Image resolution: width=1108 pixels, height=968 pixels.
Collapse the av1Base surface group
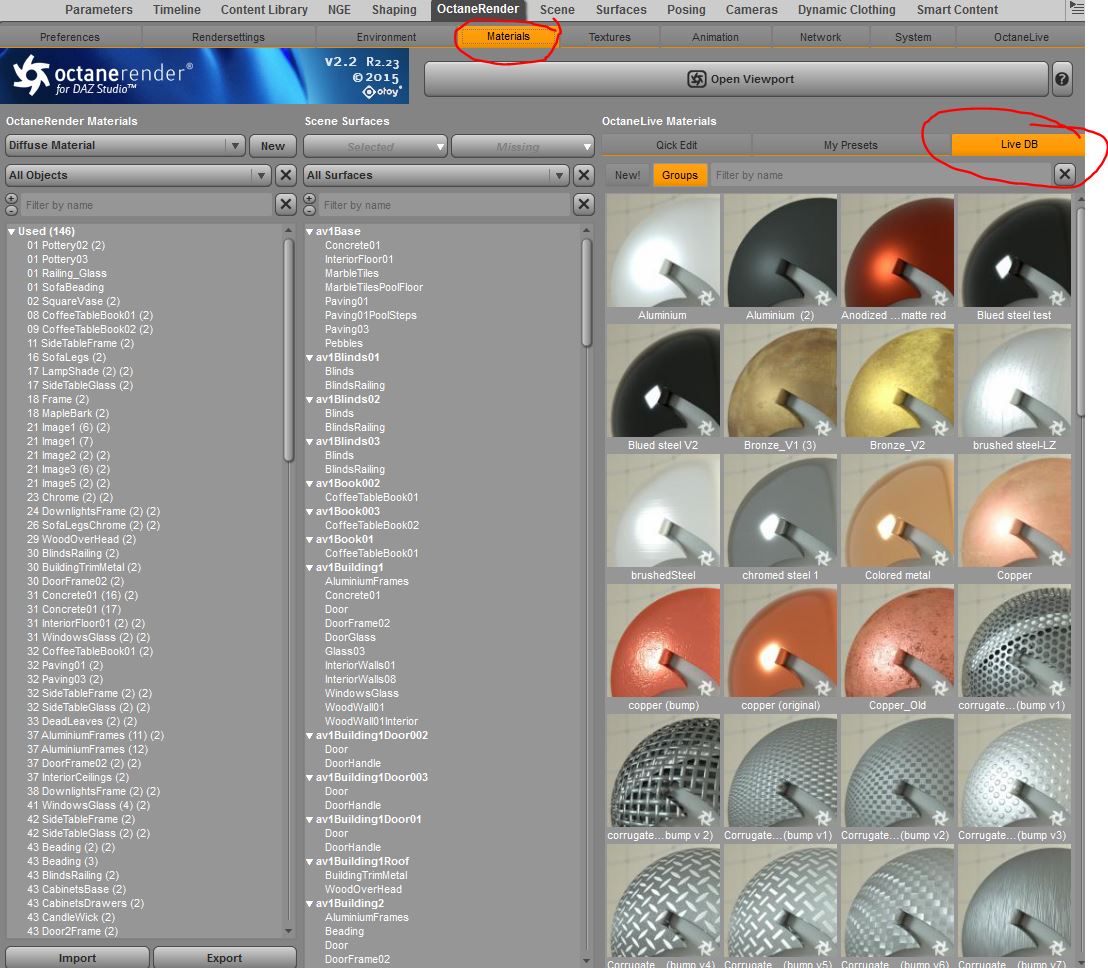[x=310, y=231]
